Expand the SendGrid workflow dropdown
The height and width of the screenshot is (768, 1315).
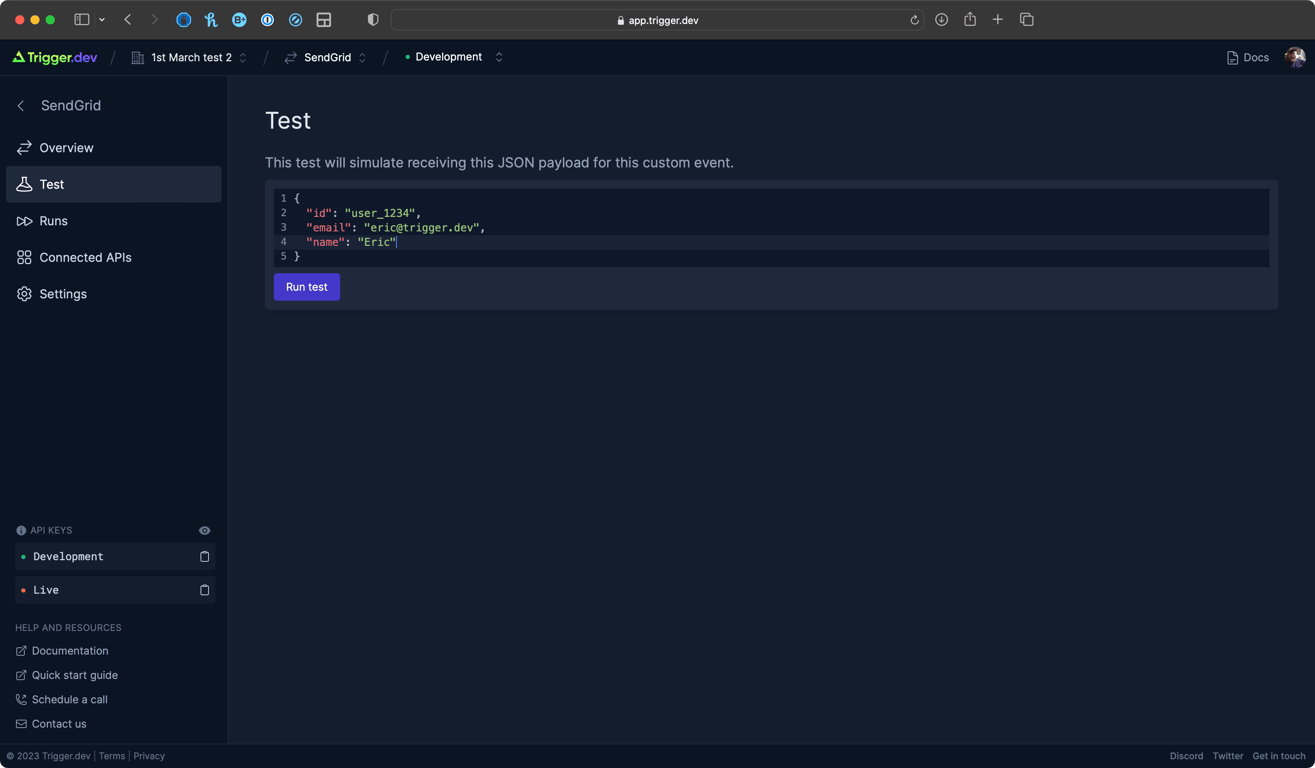pos(326,57)
